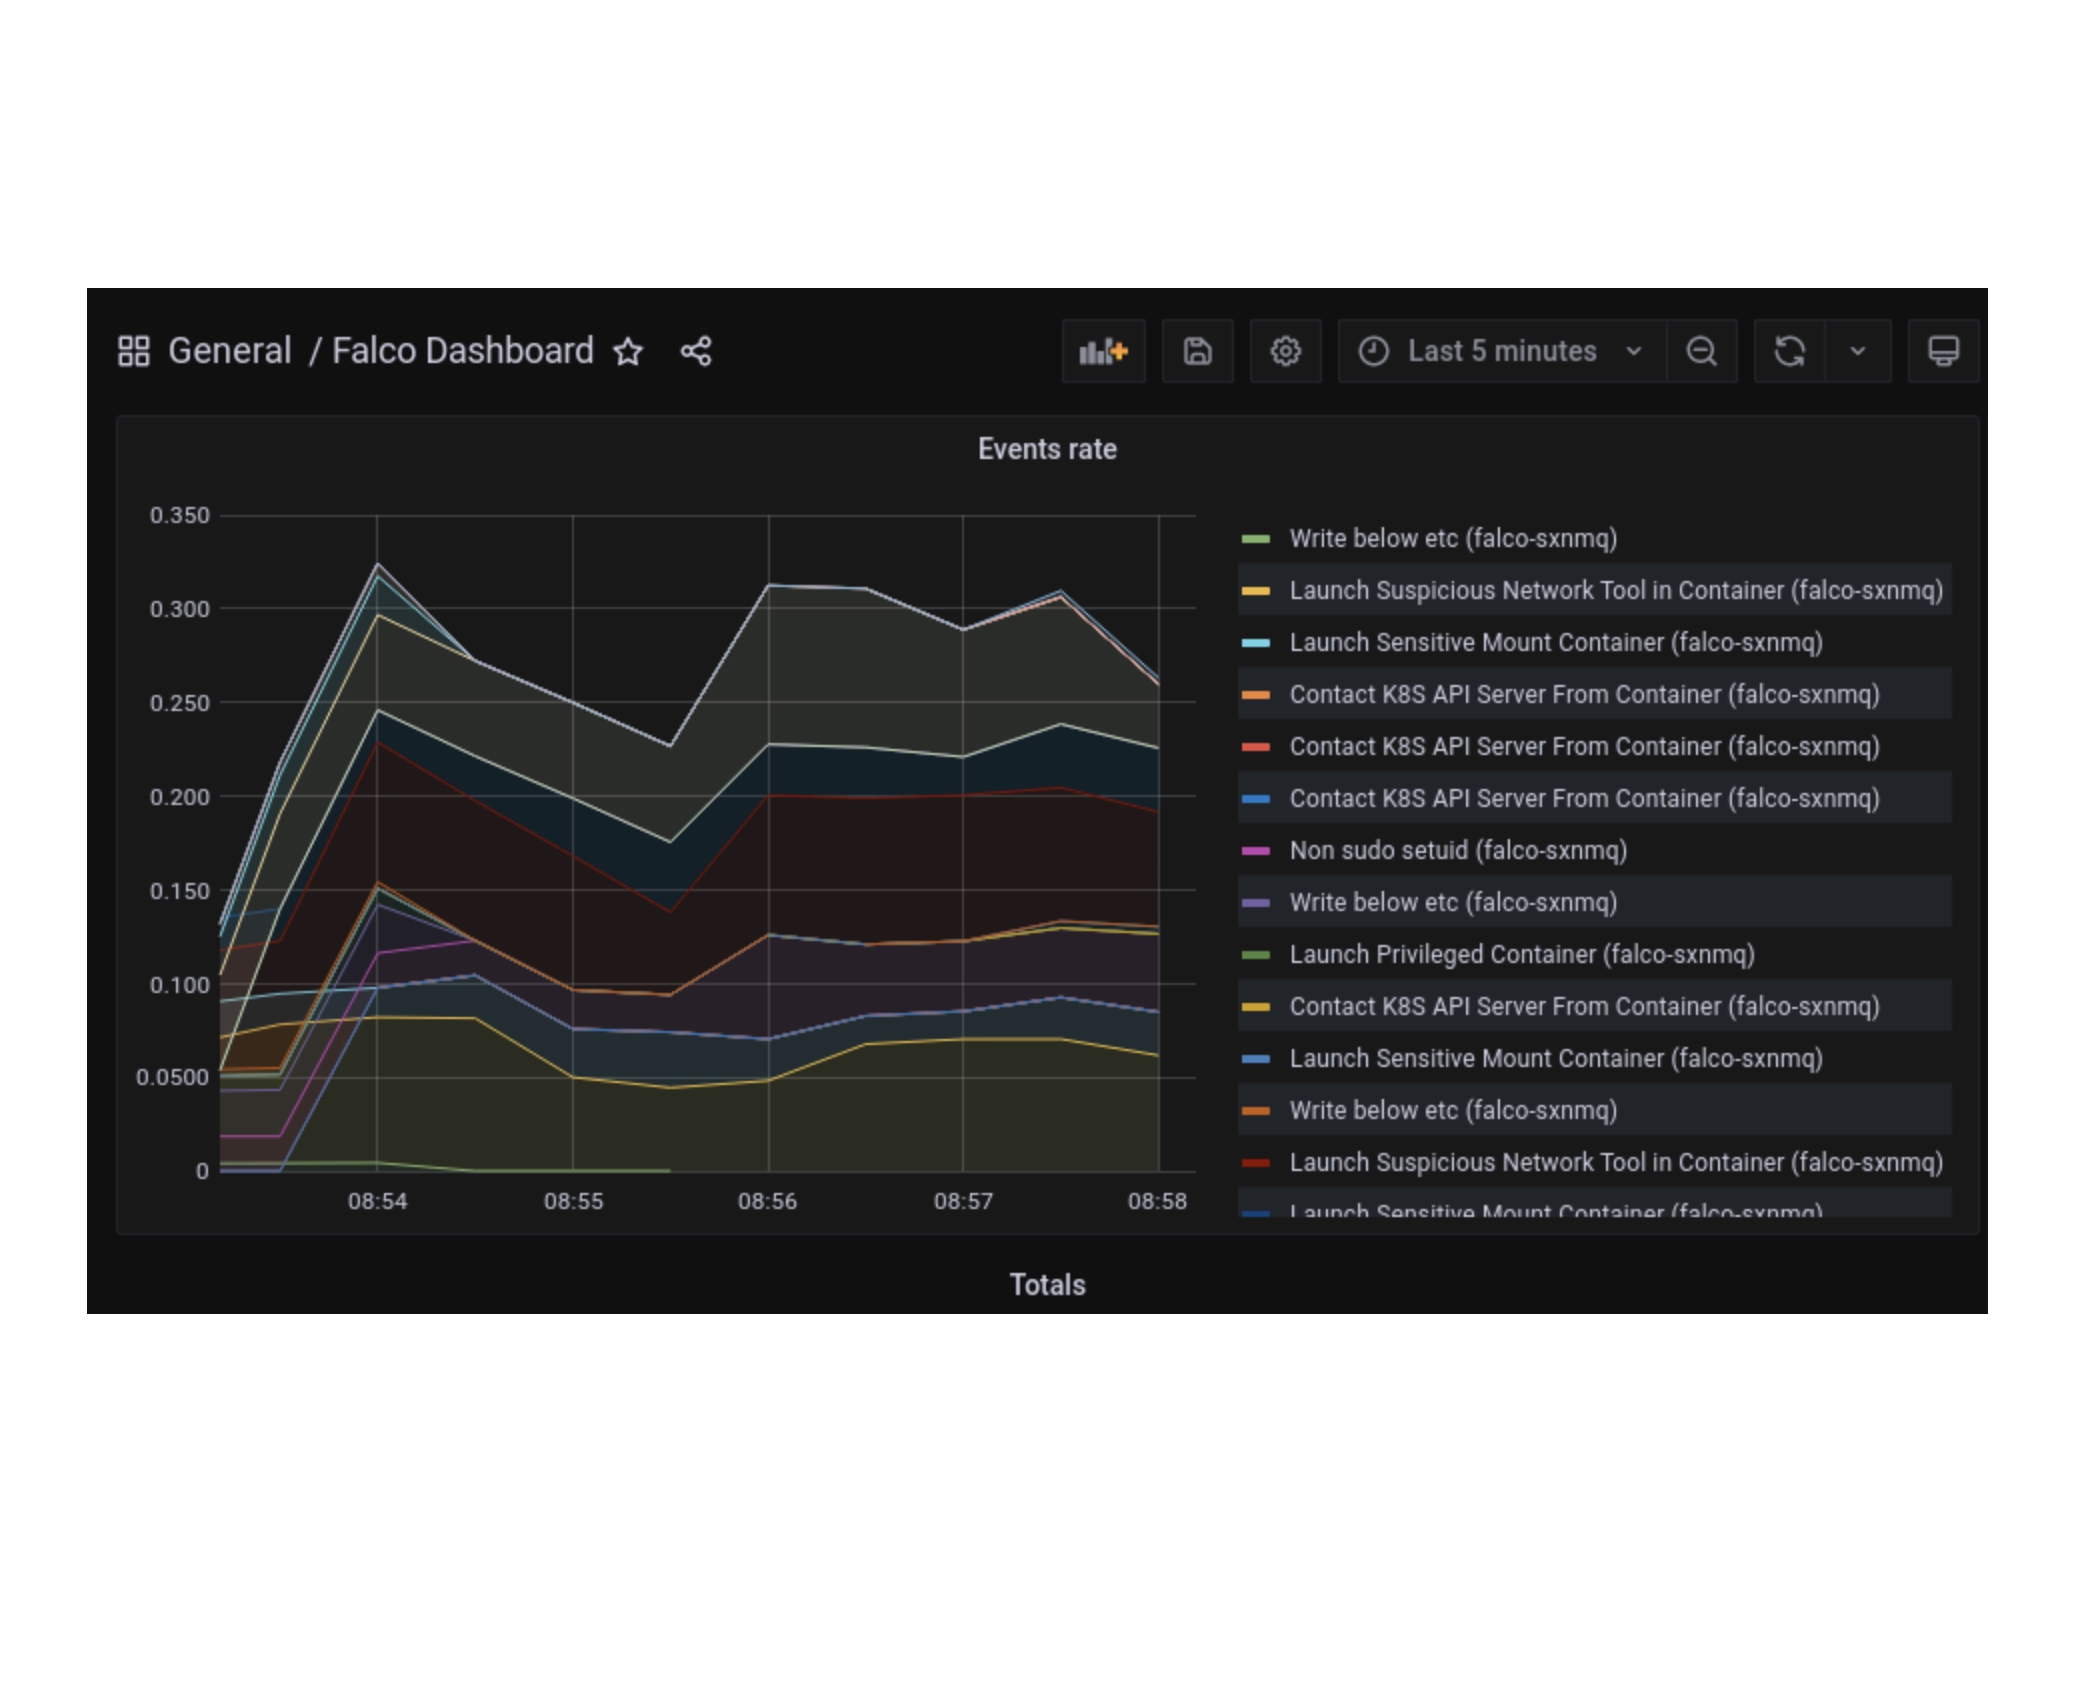Toggle red Contact K8S API Server series
2076x1704 pixels.
pos(1584,746)
